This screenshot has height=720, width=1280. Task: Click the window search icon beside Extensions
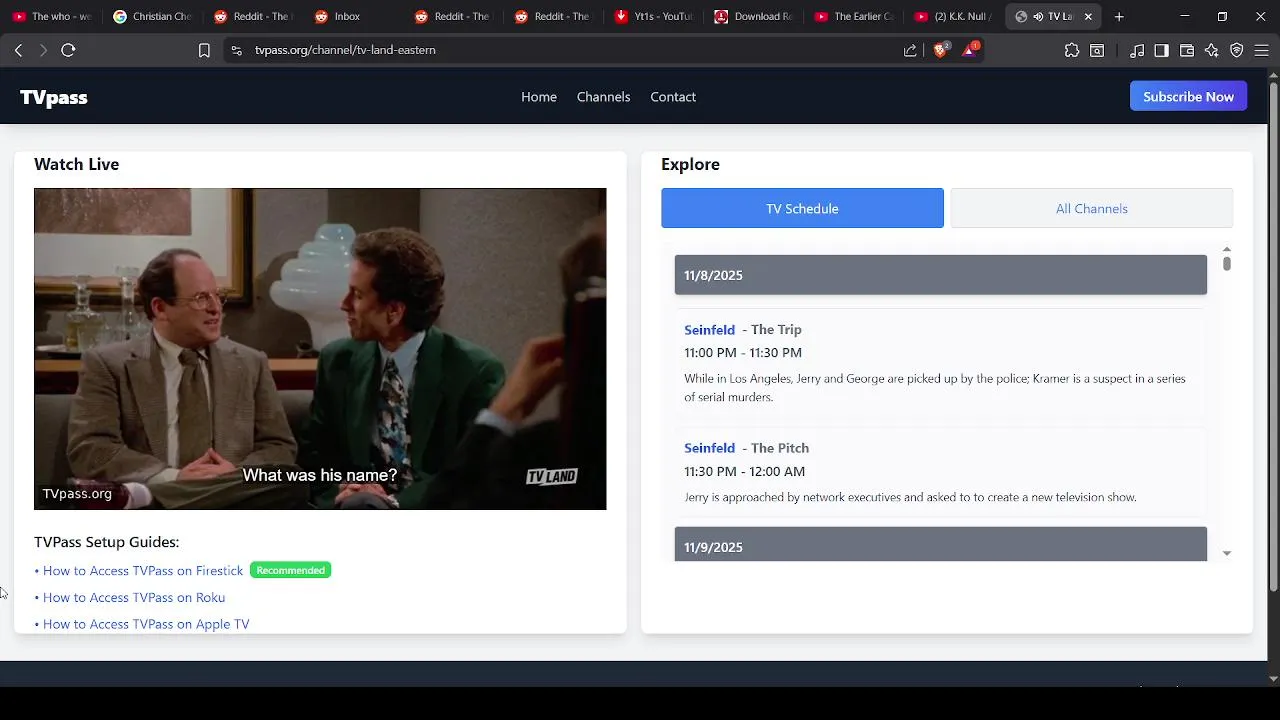pos(1097,50)
